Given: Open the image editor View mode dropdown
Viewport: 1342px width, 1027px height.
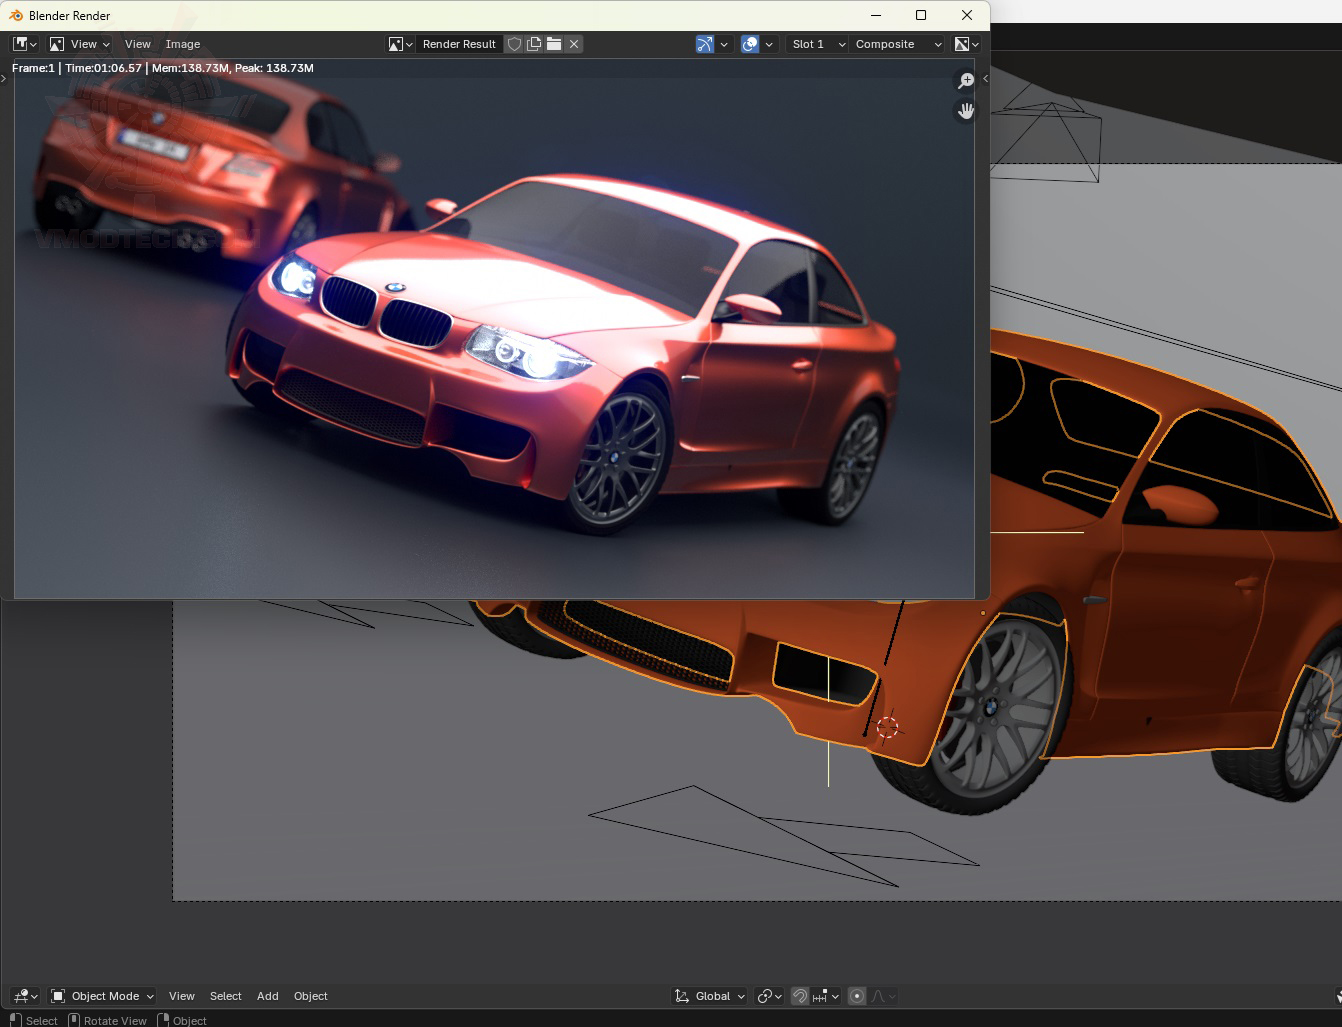Looking at the screenshot, I should pos(79,44).
